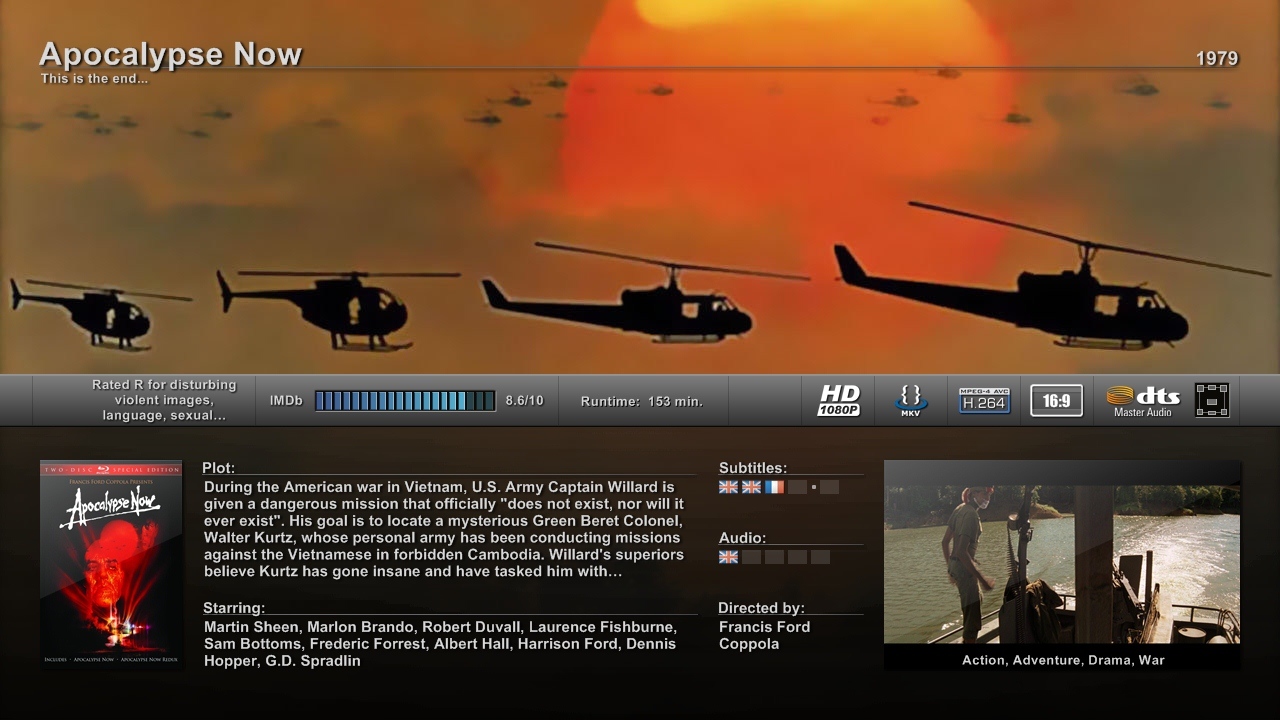Click the Action, Adventure, Drama, War genres

[x=1063, y=660]
